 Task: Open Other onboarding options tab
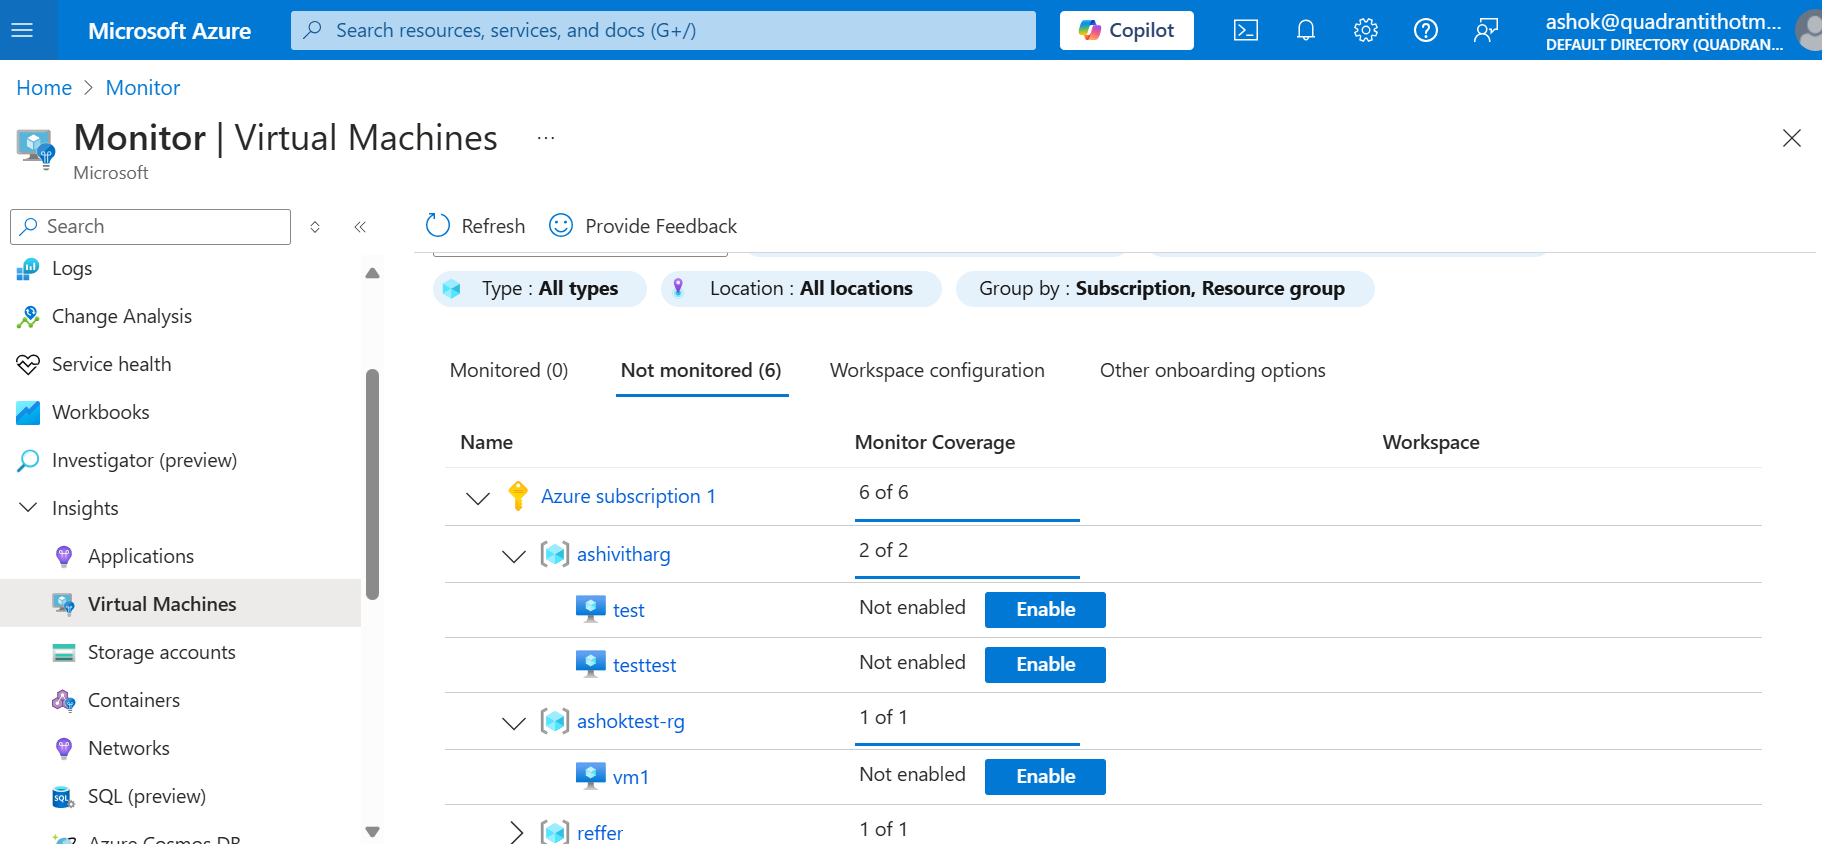pyautogui.click(x=1212, y=370)
